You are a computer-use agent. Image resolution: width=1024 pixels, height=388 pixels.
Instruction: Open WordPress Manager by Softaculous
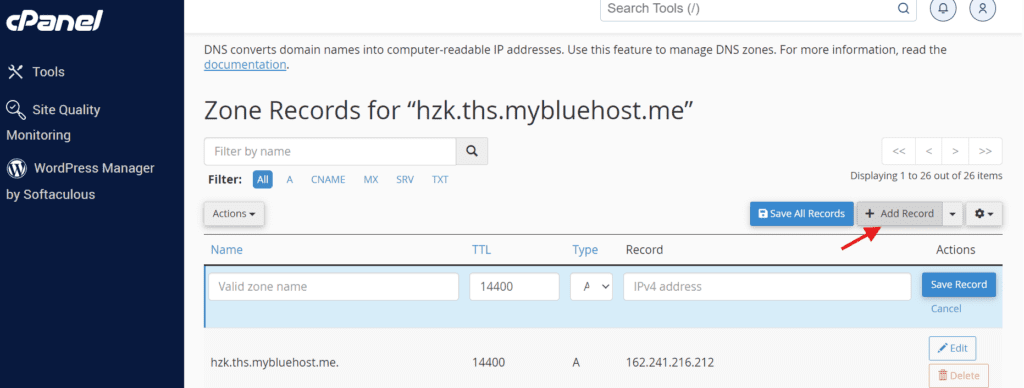tap(80, 181)
